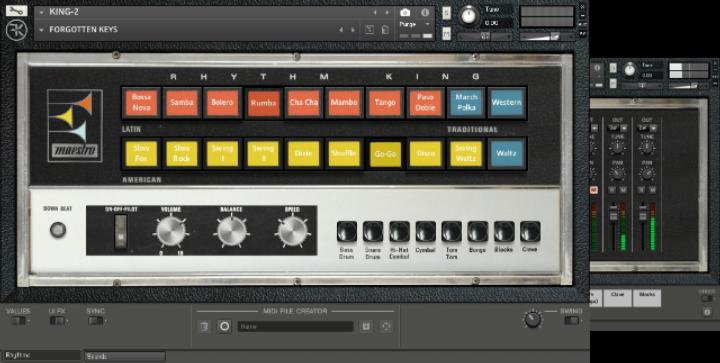Image resolution: width=720 pixels, height=363 pixels.
Task: Select the Slow Rock rhythm button
Action: 182,153
